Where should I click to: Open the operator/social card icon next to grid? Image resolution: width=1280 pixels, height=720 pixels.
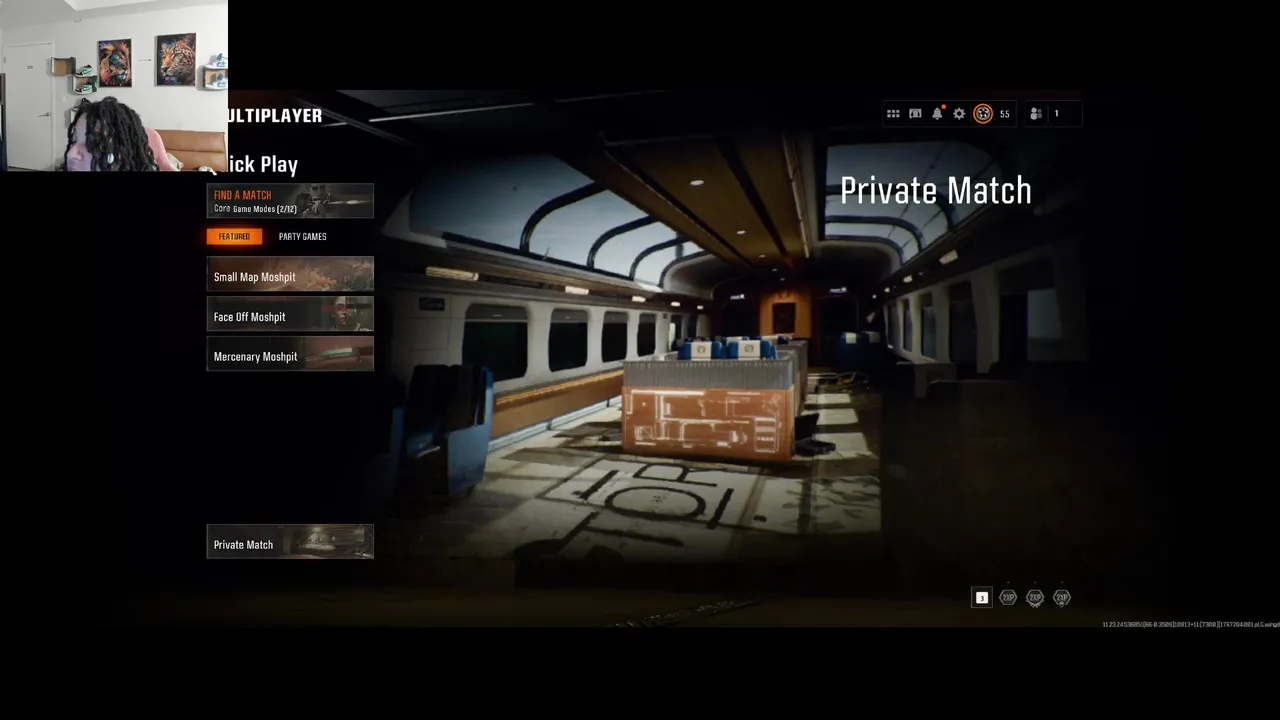[x=915, y=114]
